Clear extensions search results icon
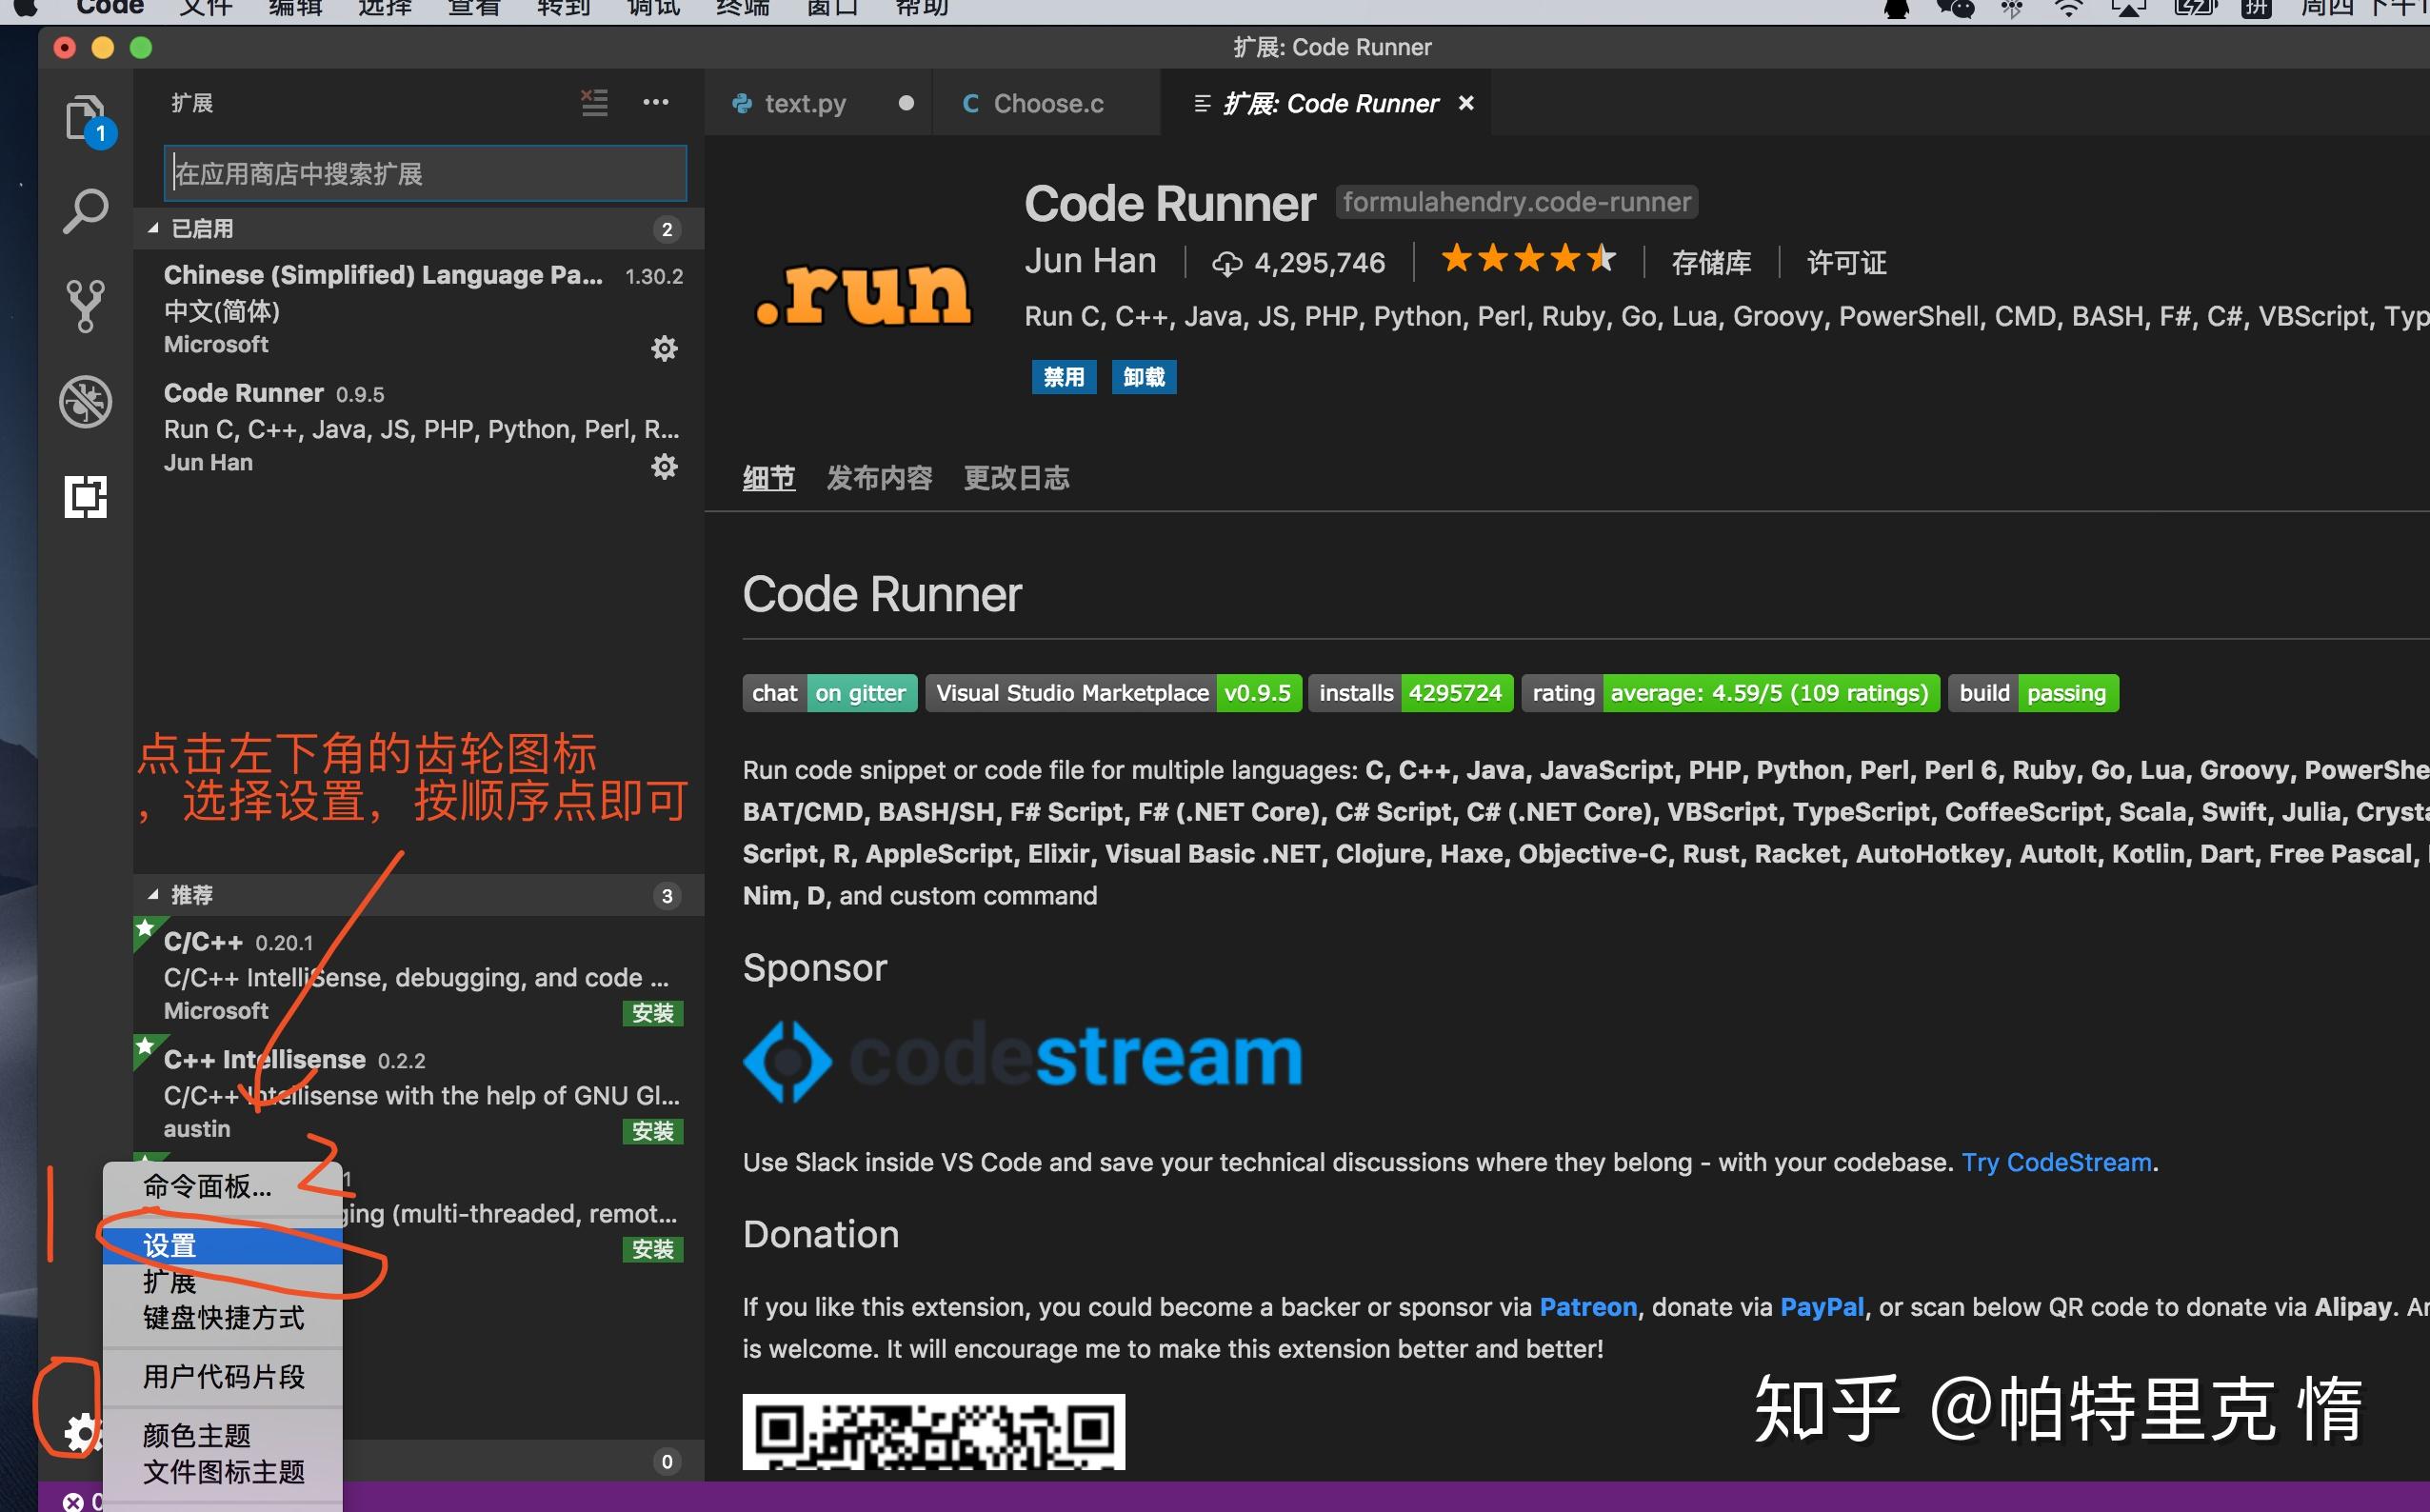This screenshot has width=2430, height=1512. tap(595, 102)
